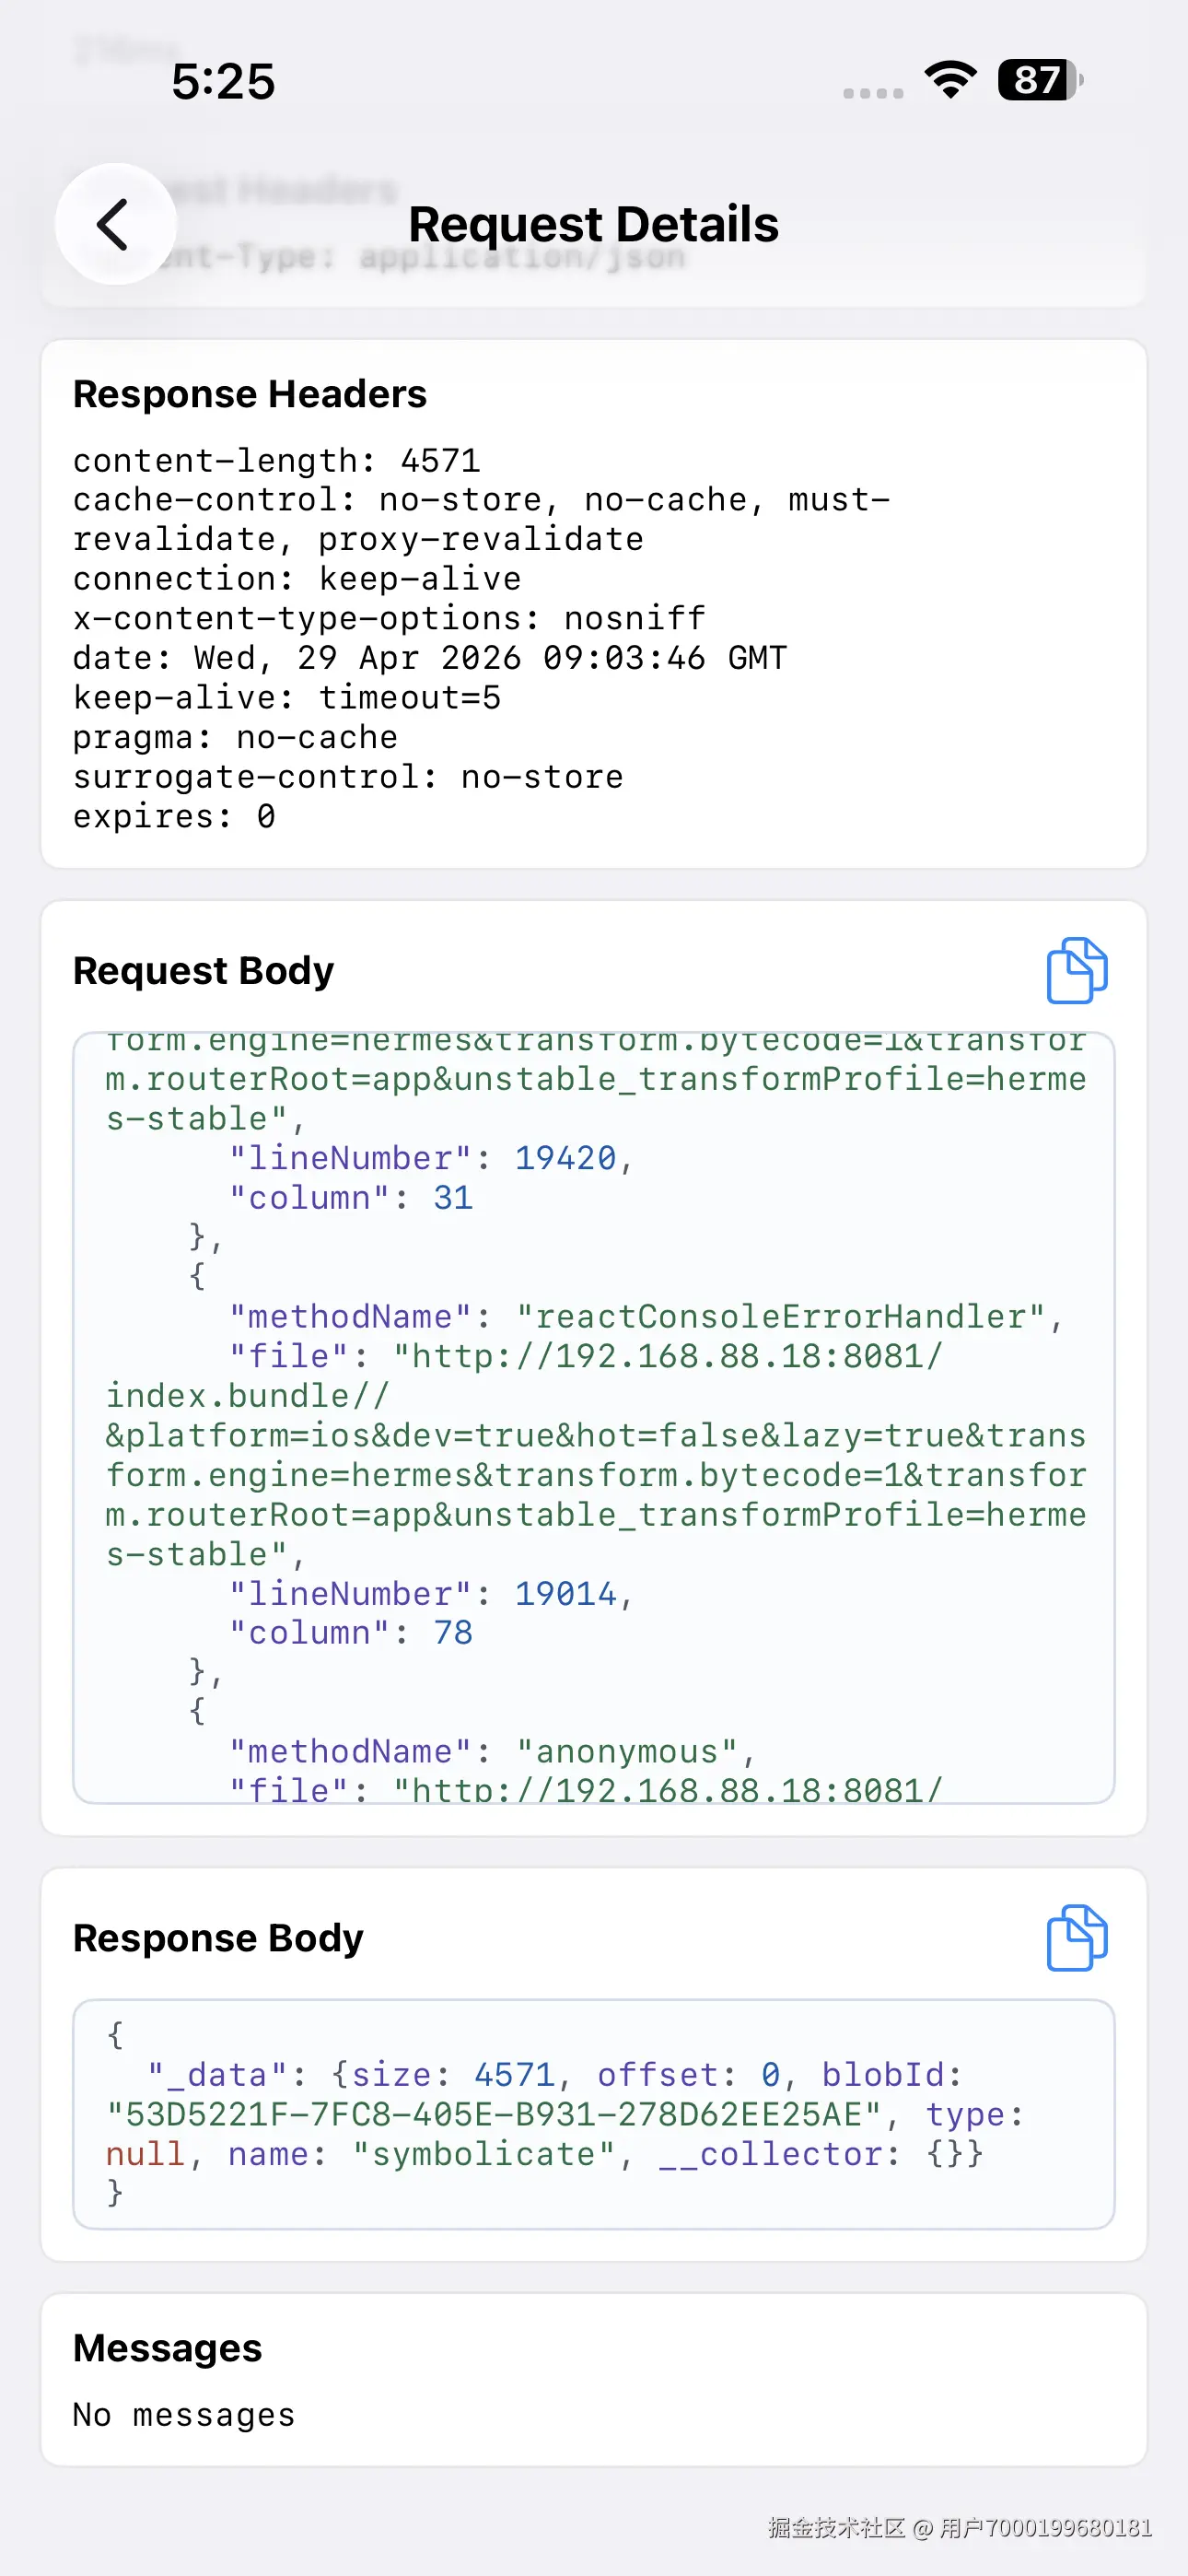Tap the 87% battery indicator

[1036, 82]
